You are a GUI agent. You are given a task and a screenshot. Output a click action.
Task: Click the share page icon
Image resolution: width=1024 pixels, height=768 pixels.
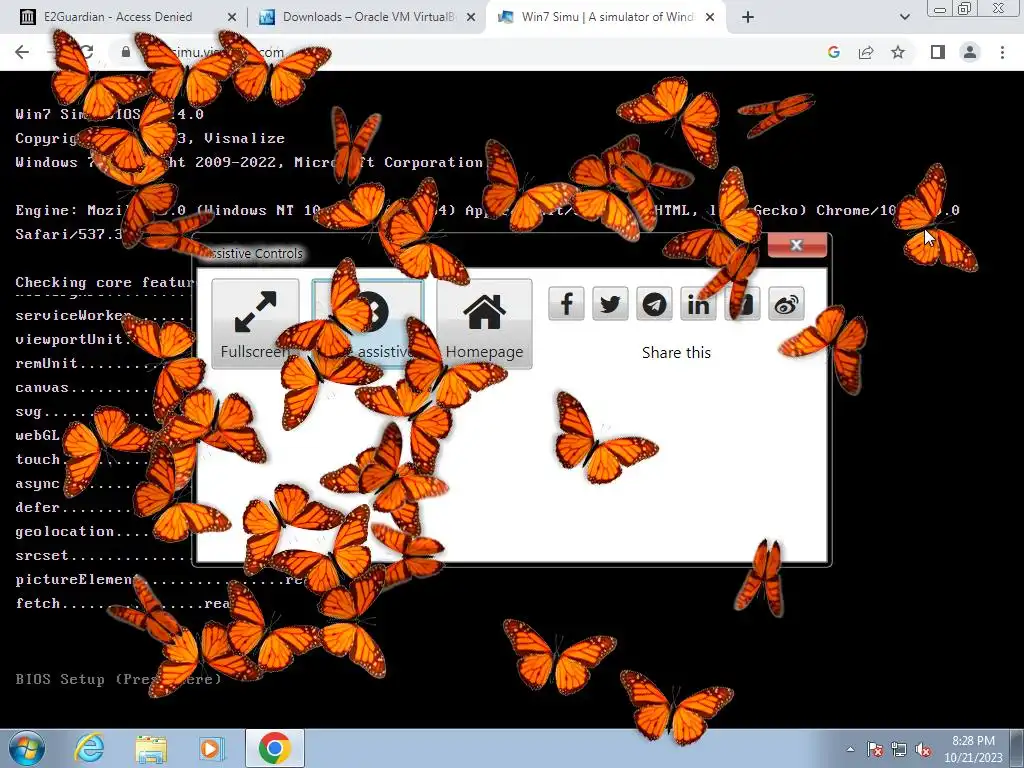click(x=867, y=52)
